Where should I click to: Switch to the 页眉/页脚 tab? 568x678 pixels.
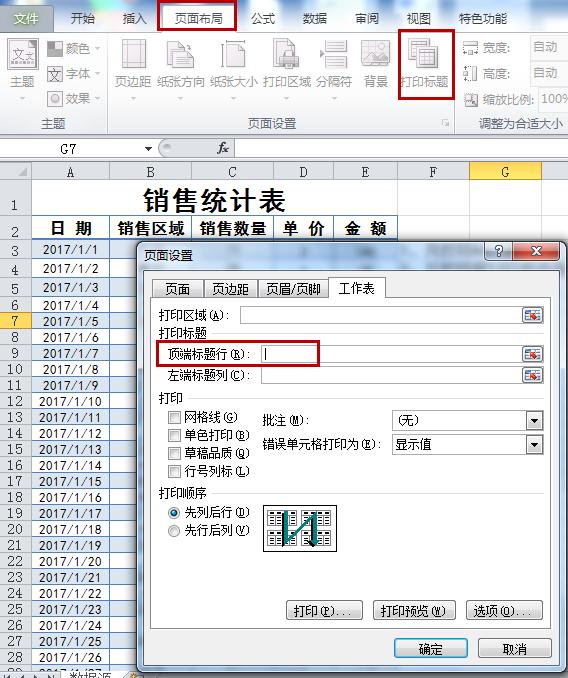tap(293, 289)
